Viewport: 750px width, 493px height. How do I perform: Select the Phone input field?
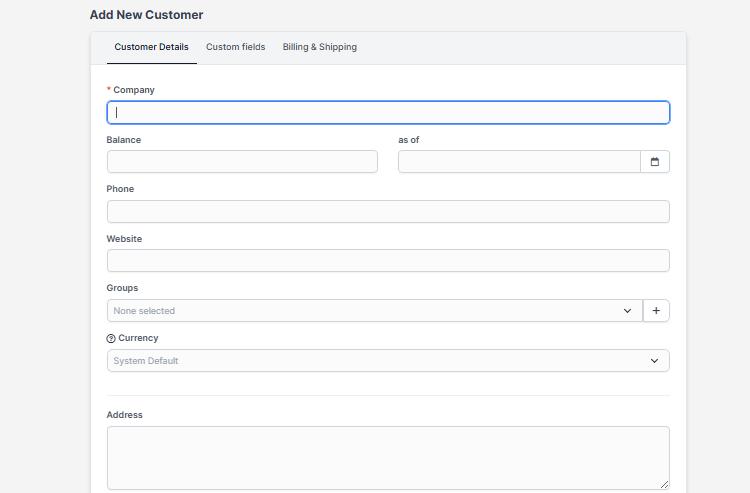coord(388,212)
